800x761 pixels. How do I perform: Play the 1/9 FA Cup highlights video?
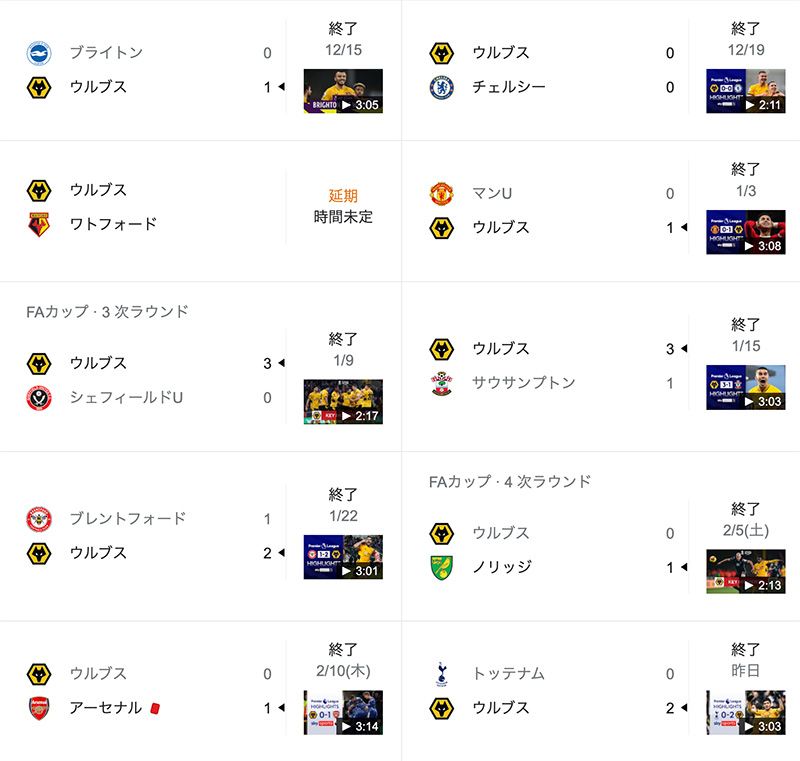click(343, 402)
